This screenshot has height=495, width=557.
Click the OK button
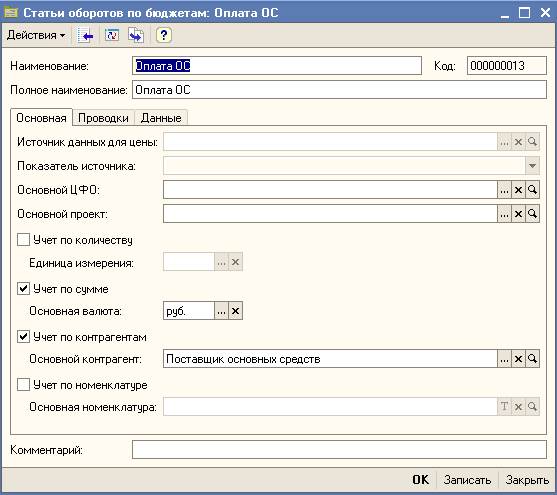[421, 480]
